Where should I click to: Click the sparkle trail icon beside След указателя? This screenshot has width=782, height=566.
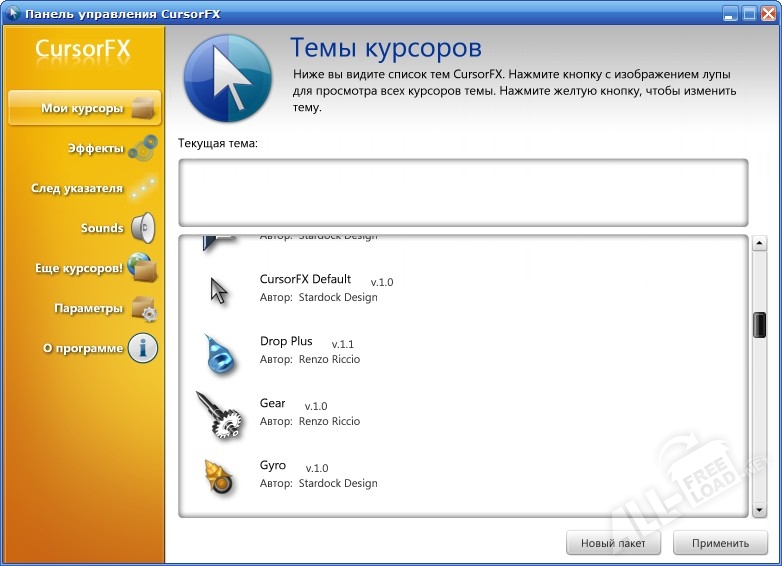(x=143, y=188)
